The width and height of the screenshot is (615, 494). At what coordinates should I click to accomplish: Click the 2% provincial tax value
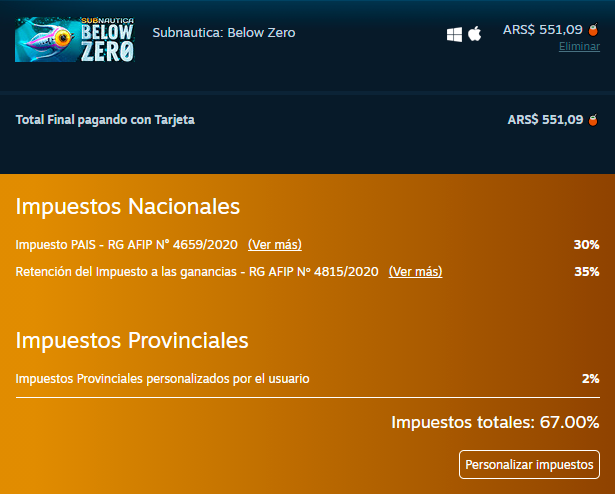(590, 379)
